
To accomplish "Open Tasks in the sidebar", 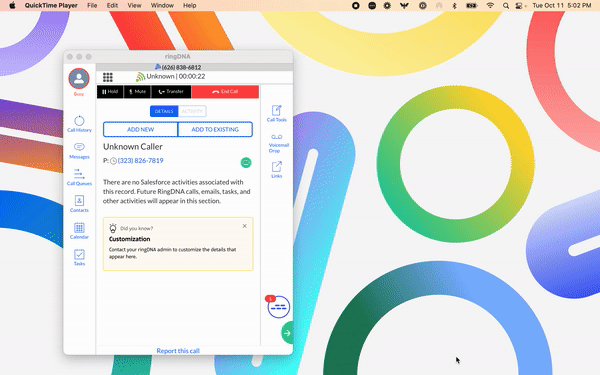I will 79,257.
